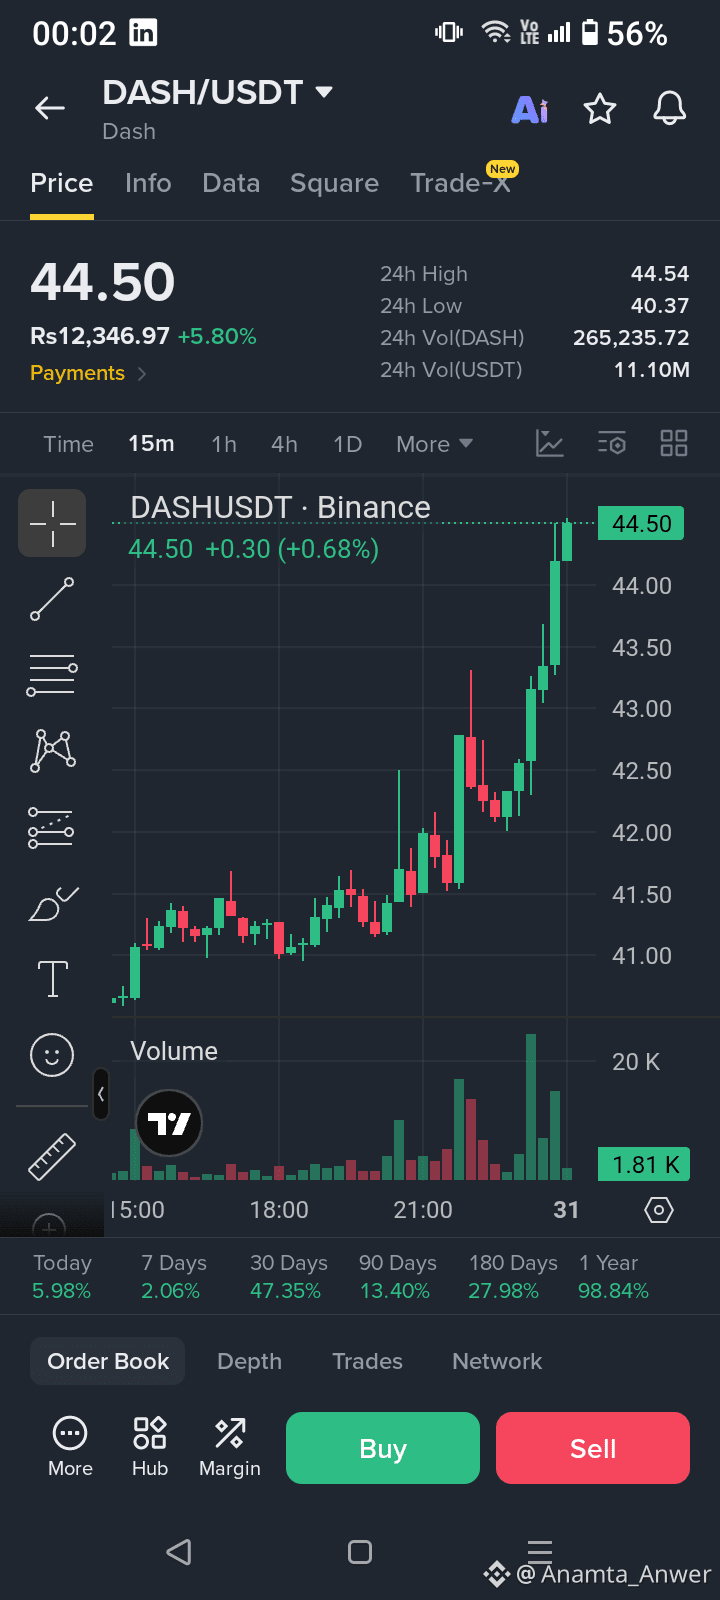Image resolution: width=720 pixels, height=1600 pixels.
Task: Click the Rs12,346.97 converted price
Action: pyautogui.click(x=100, y=336)
